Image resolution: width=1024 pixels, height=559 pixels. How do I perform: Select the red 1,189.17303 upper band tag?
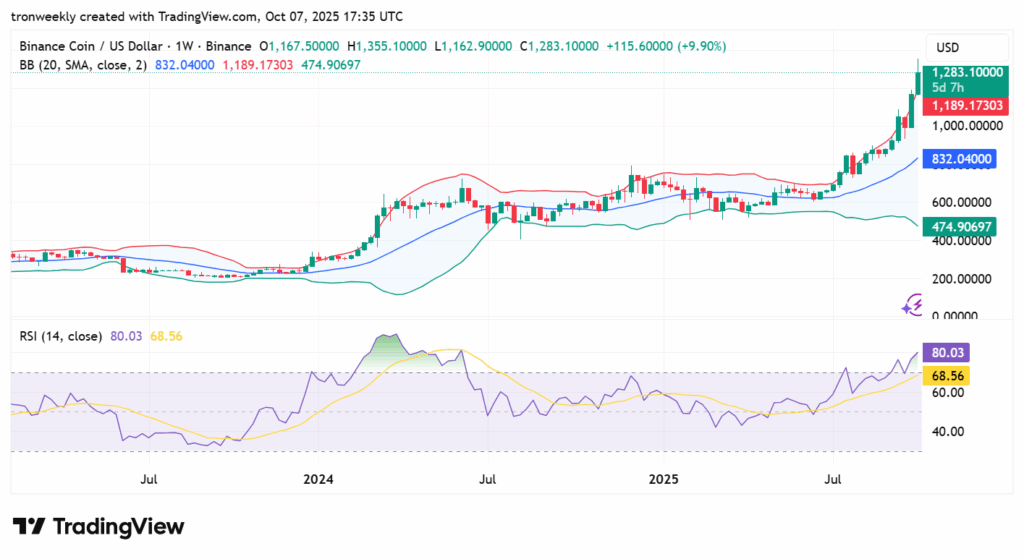(965, 105)
